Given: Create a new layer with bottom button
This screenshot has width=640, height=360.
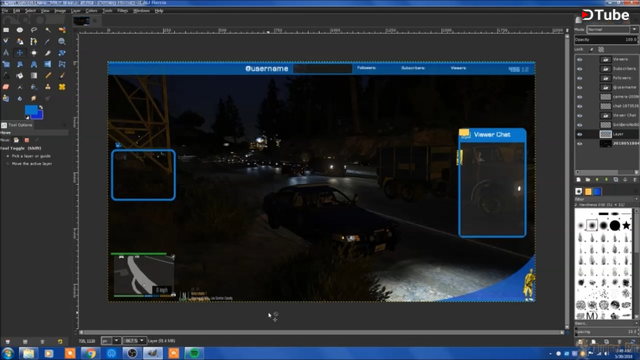Looking at the screenshot, I should tap(578, 180).
